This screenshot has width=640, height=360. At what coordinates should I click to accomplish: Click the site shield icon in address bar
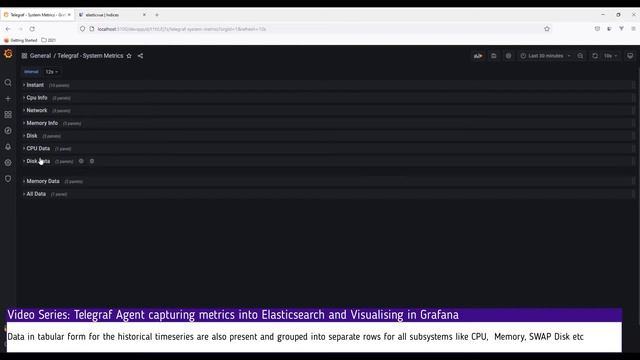82,29
